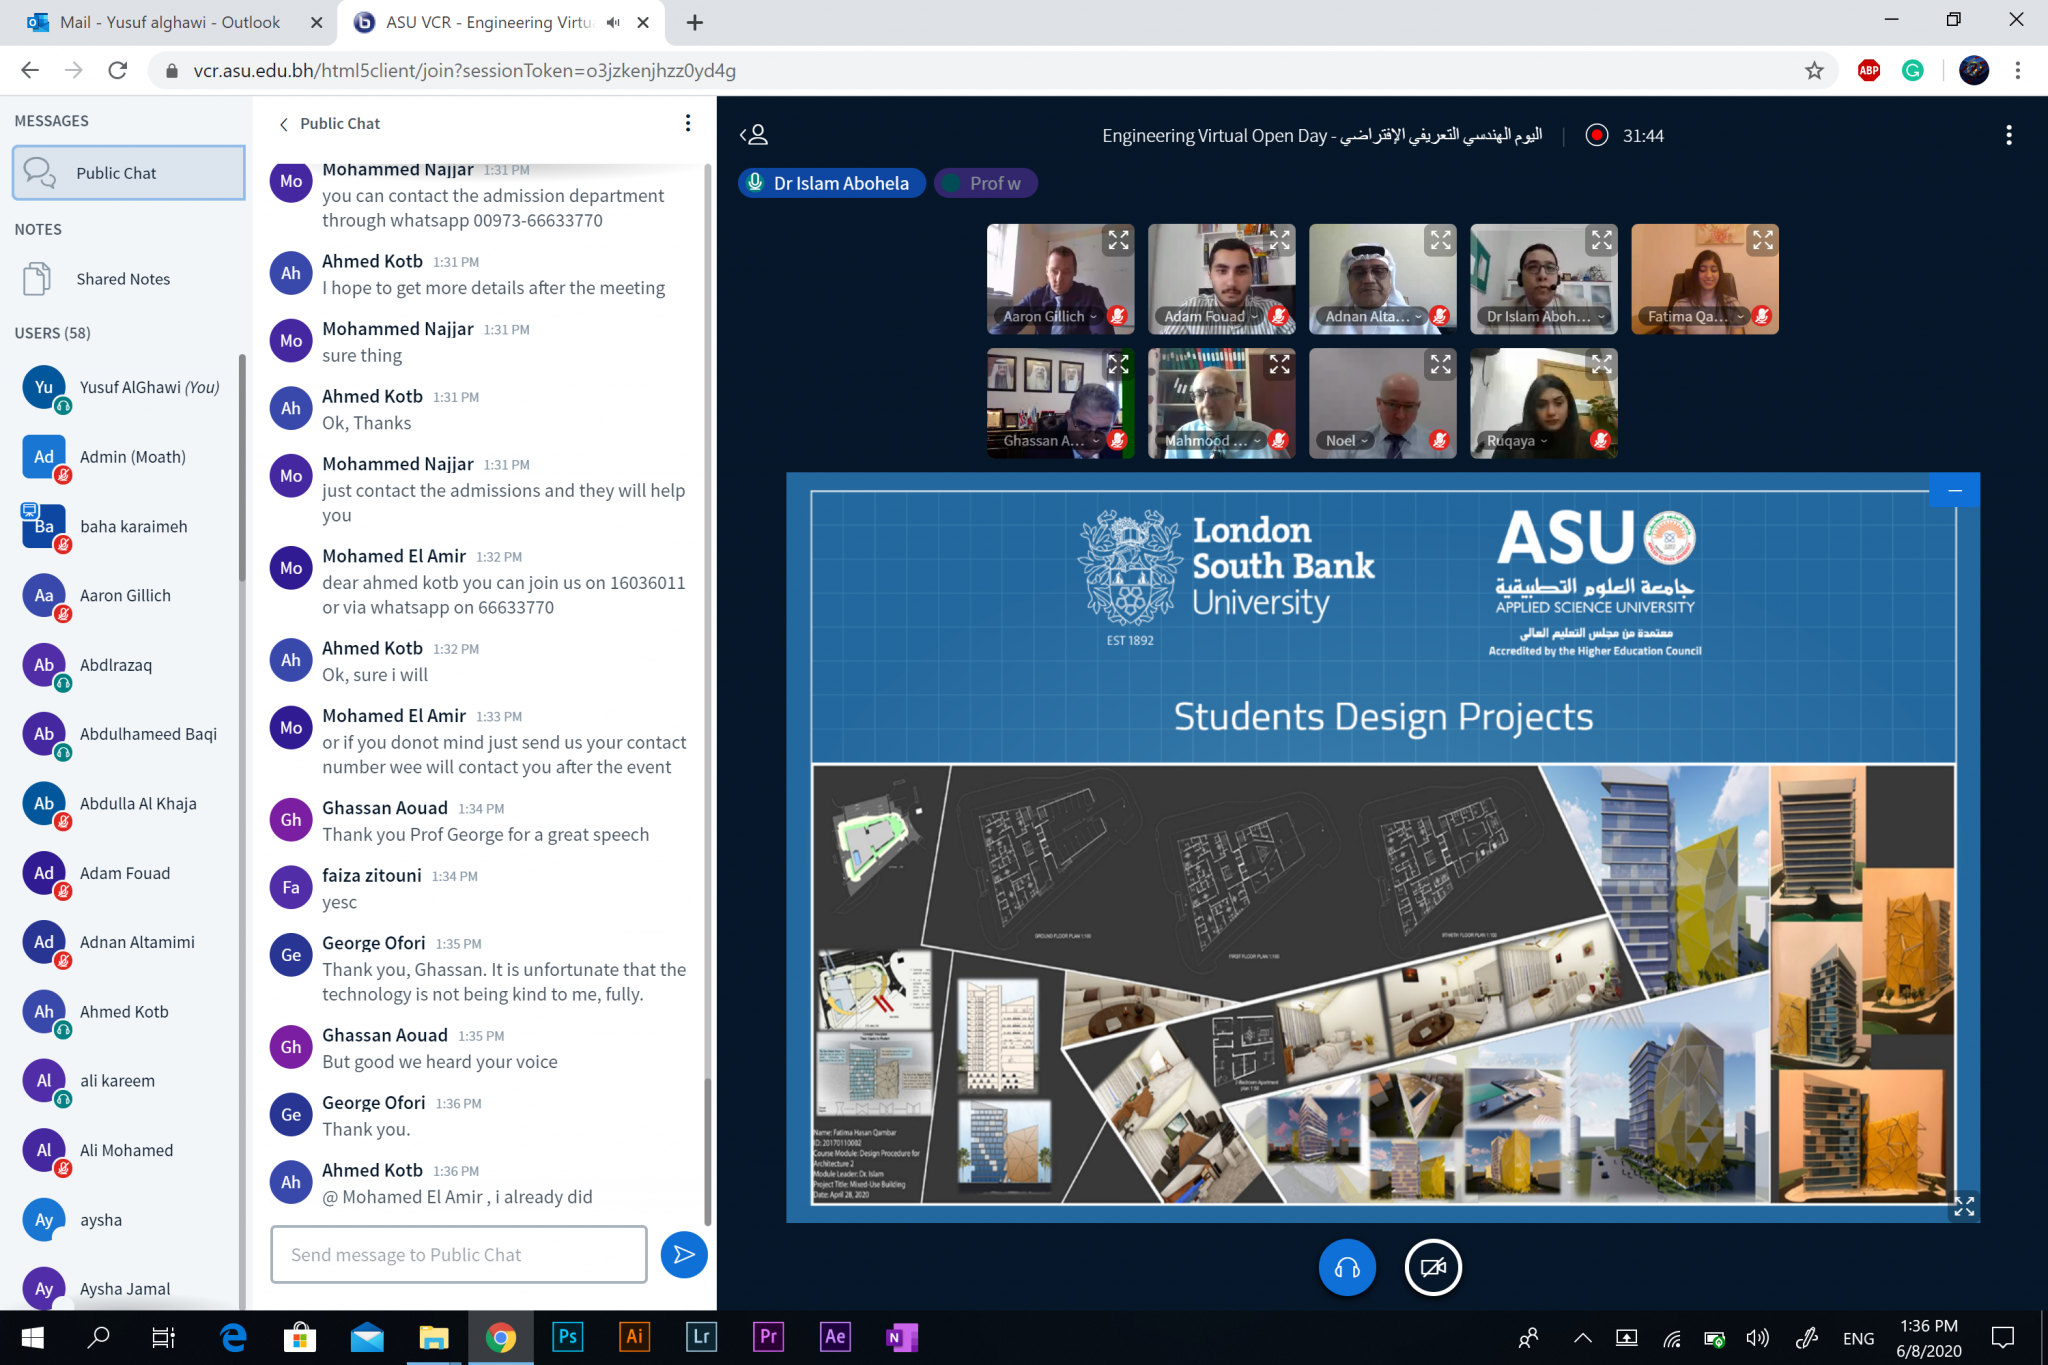Fullscreen Adam Fouad webcam
2048x1365 pixels.
[1279, 240]
